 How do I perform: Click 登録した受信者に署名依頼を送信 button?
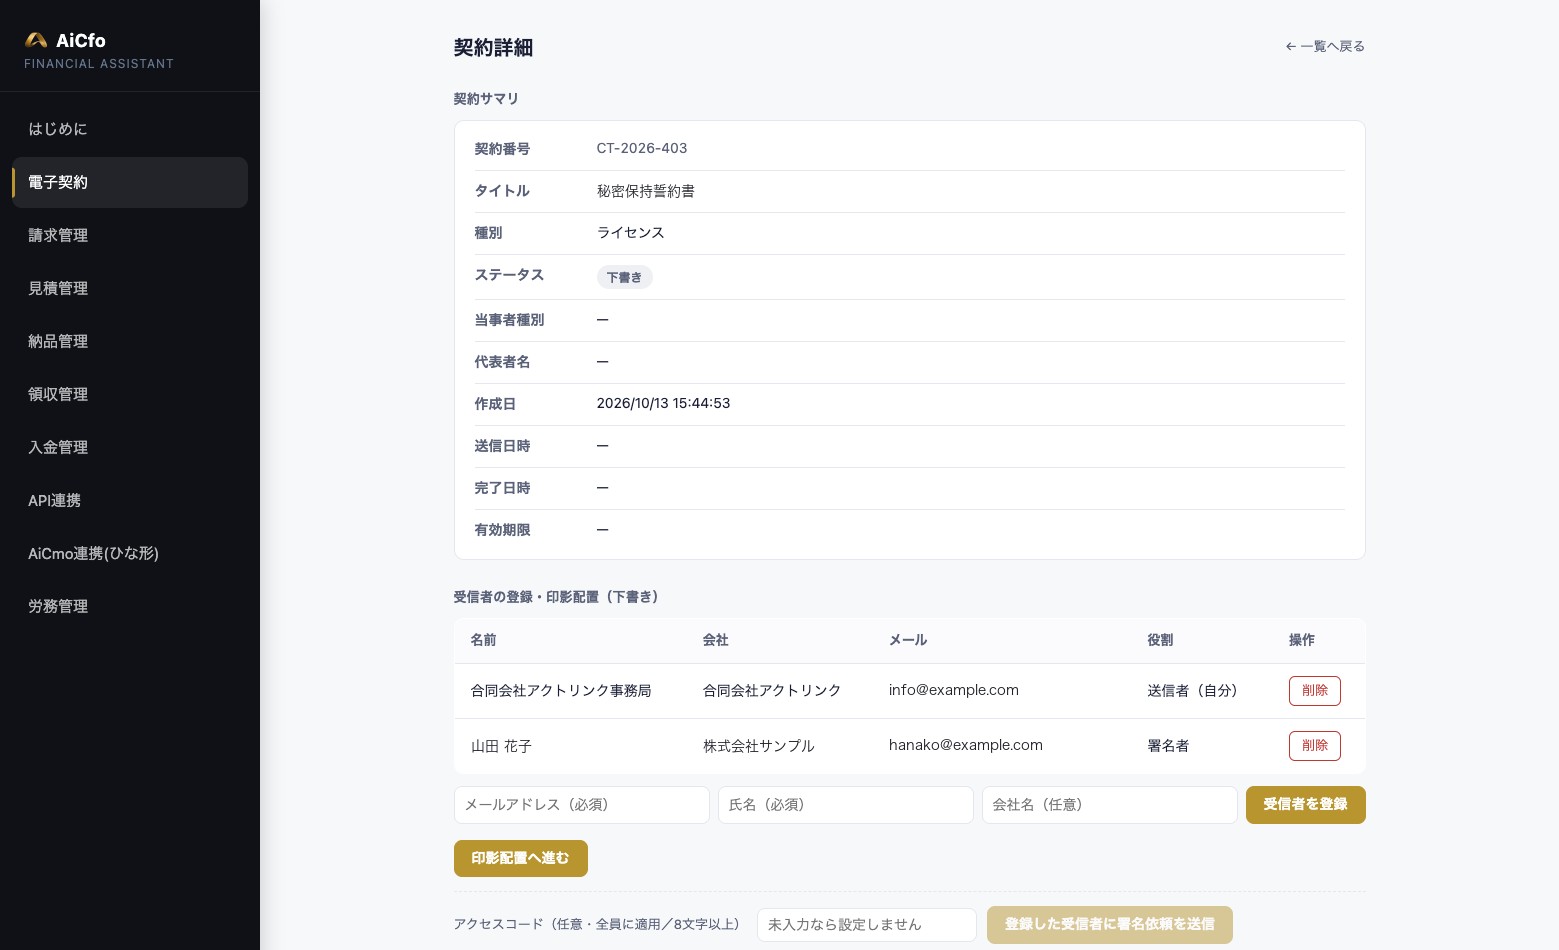click(x=1110, y=925)
